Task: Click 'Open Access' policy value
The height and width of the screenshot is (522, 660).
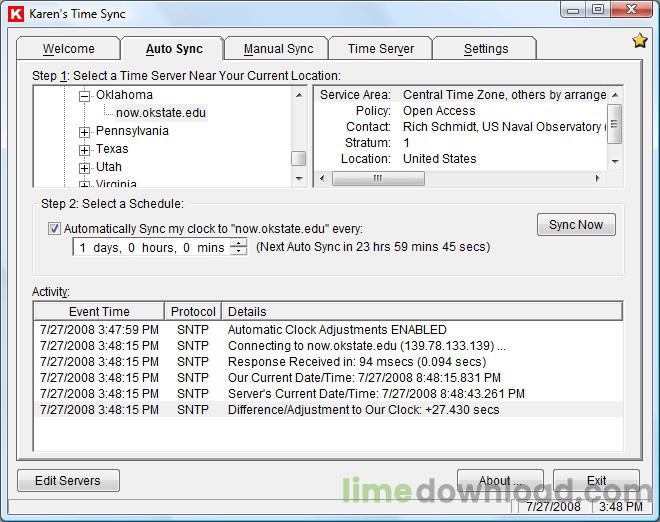Action: click(x=439, y=111)
